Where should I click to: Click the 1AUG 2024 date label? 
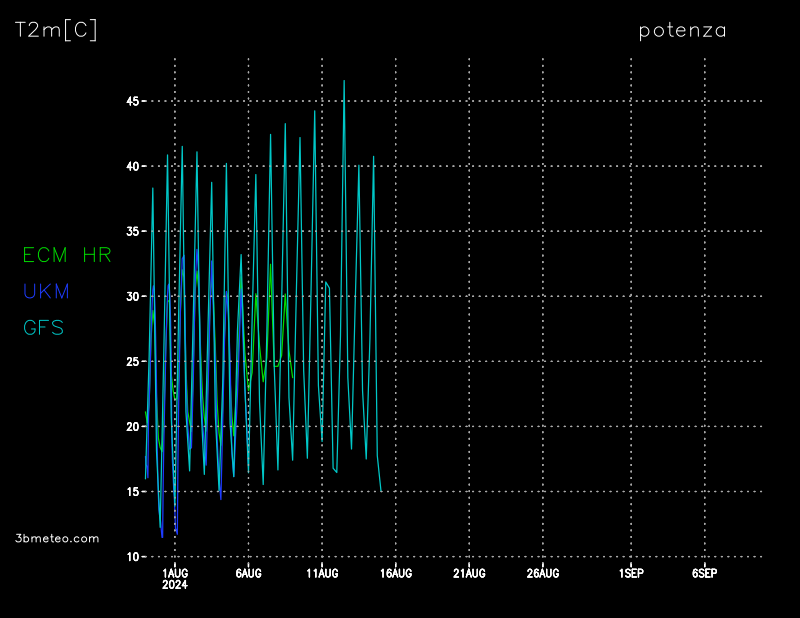coord(175,578)
